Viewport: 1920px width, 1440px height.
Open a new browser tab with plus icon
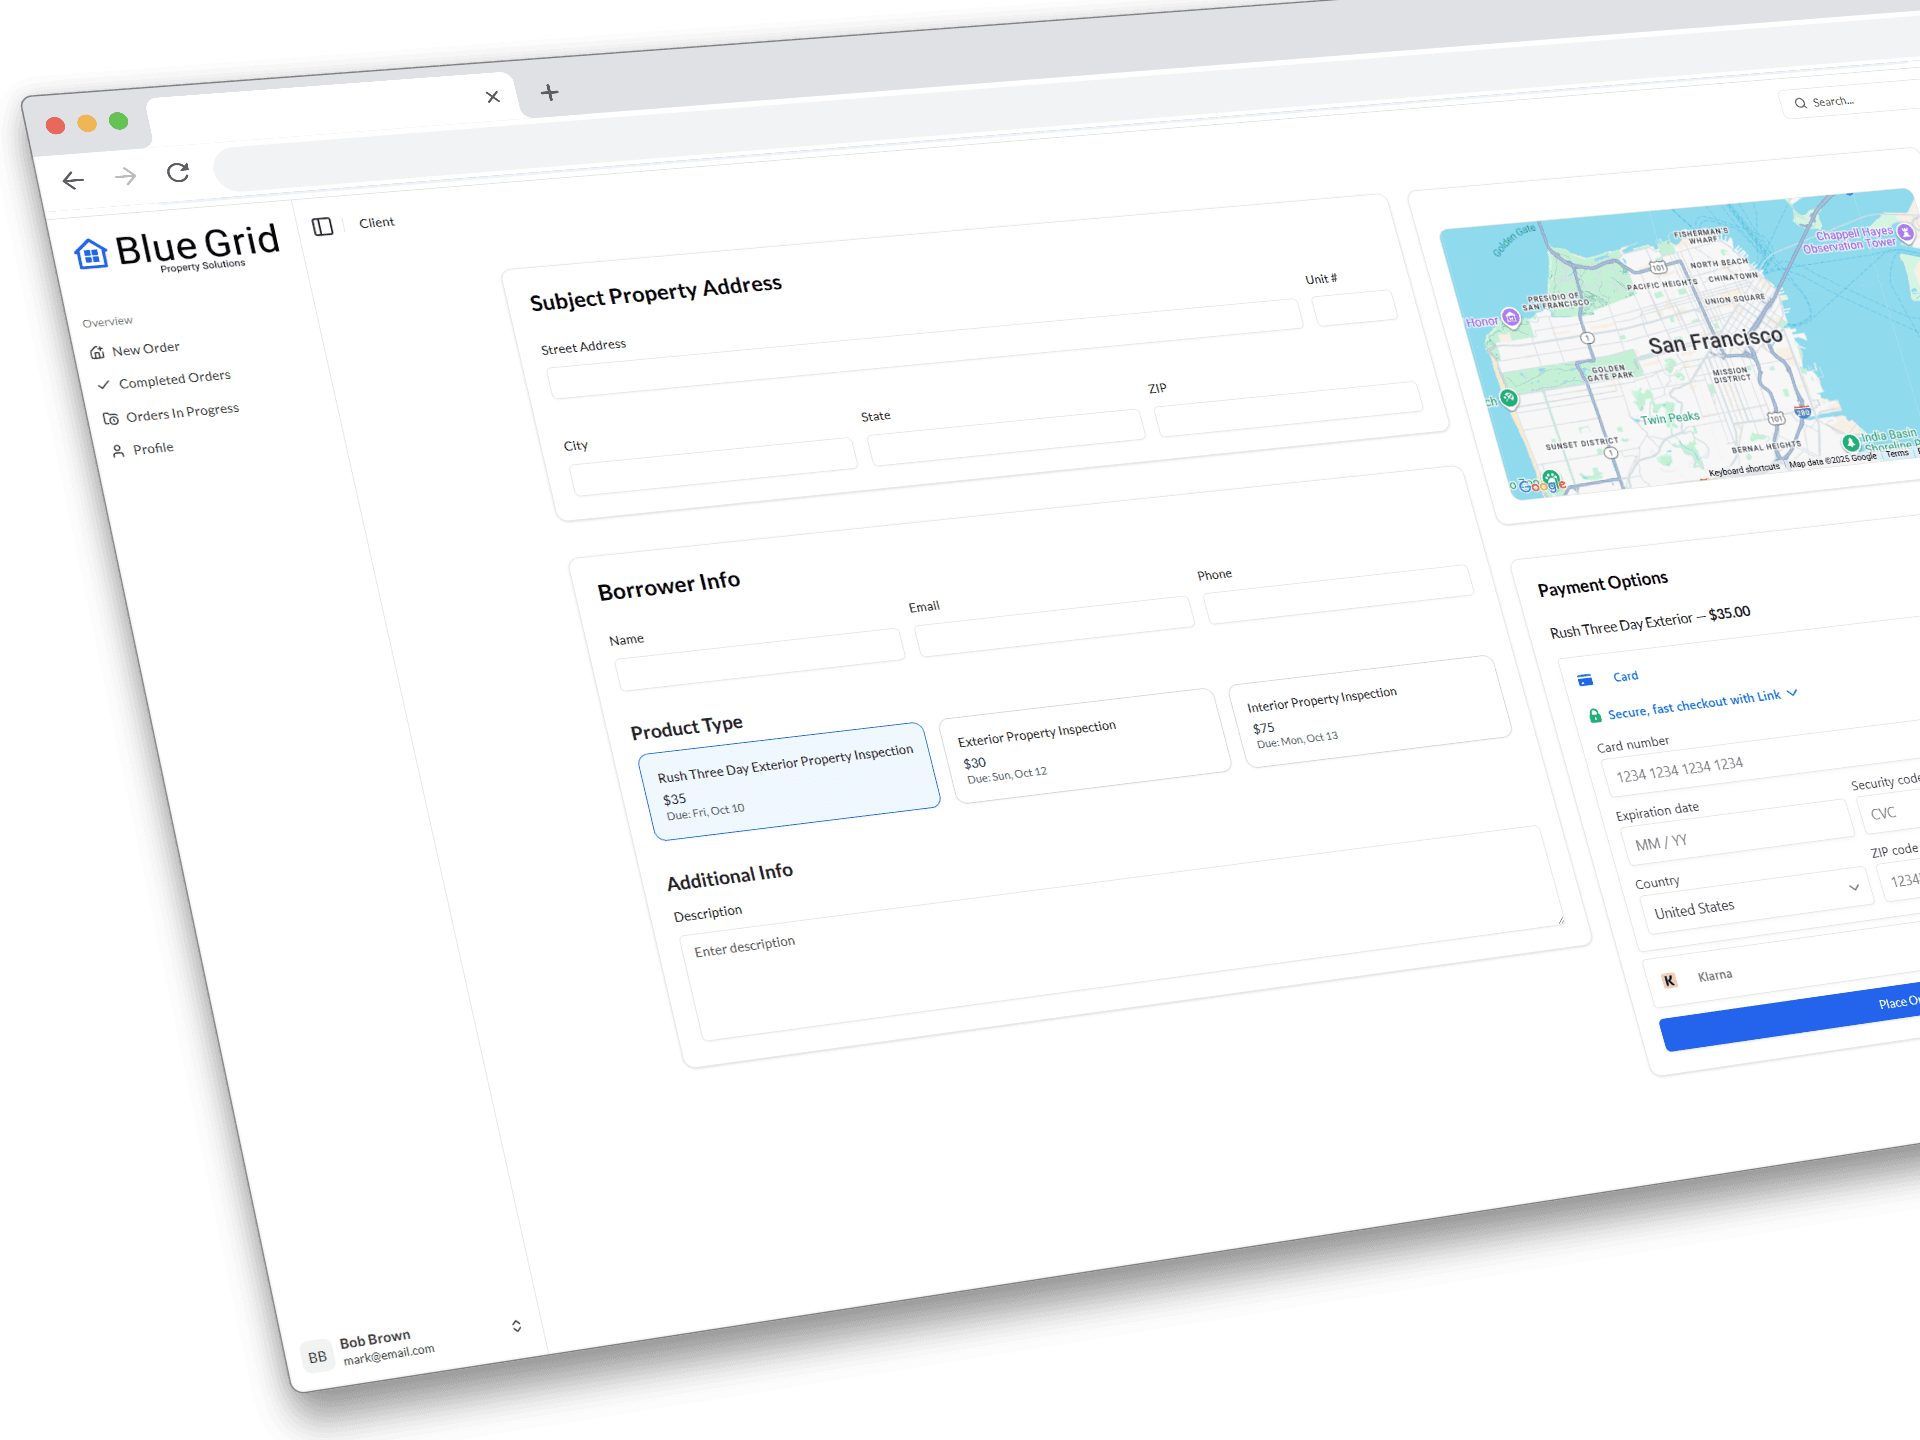(549, 93)
